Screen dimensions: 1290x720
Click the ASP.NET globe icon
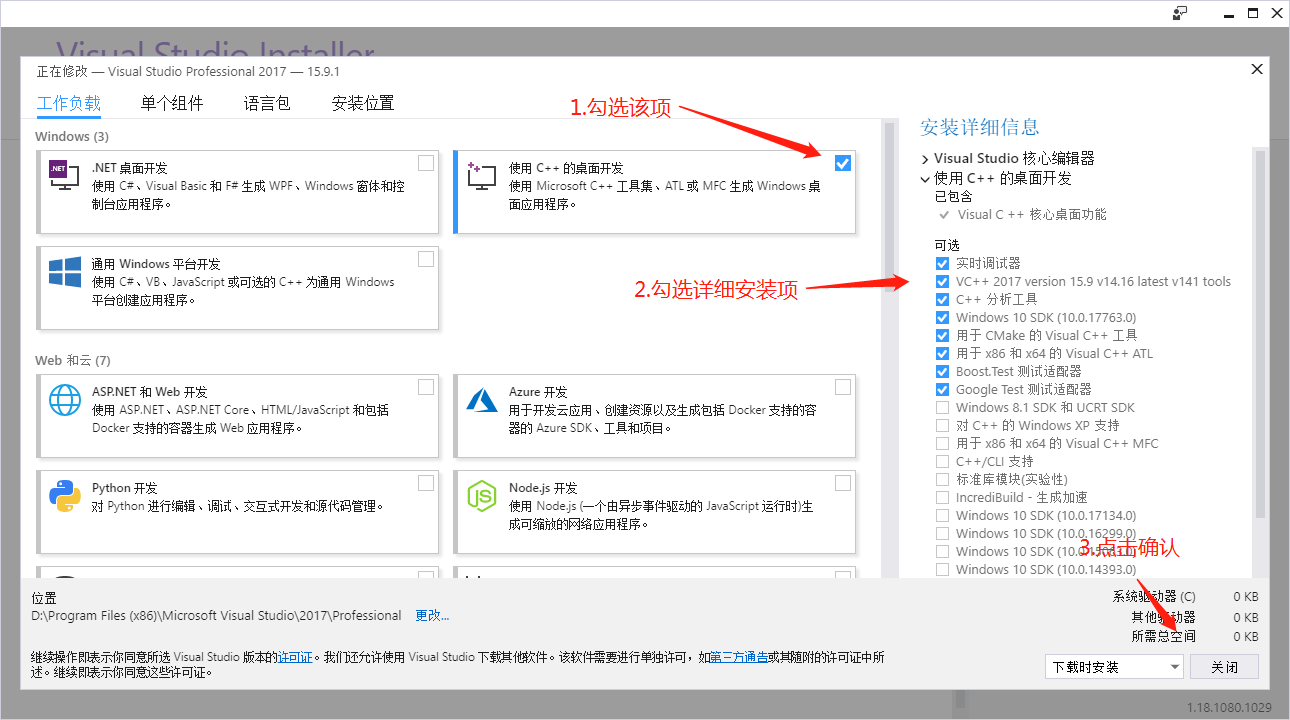[64, 400]
